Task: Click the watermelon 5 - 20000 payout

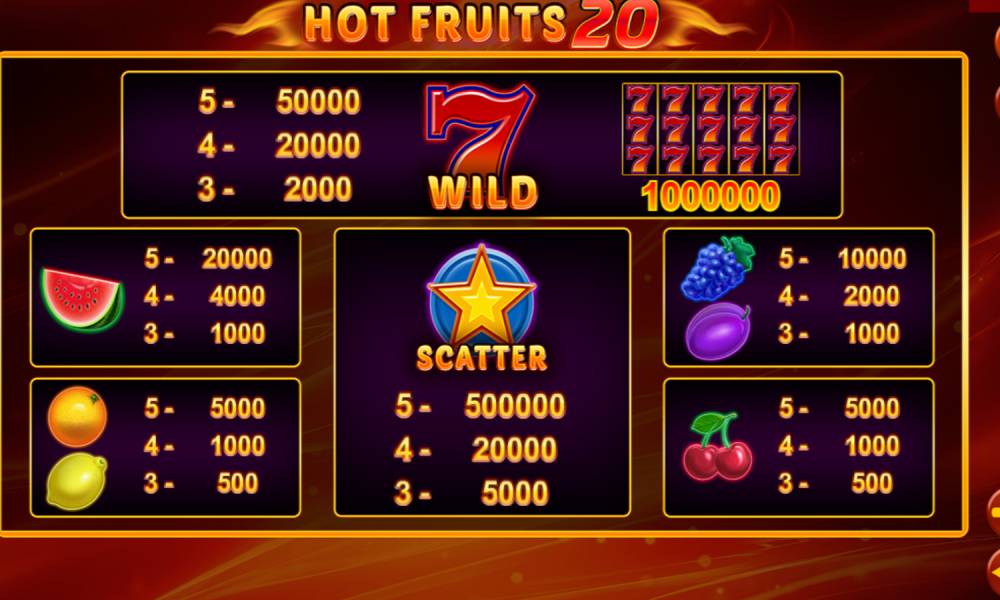Action: tap(208, 258)
